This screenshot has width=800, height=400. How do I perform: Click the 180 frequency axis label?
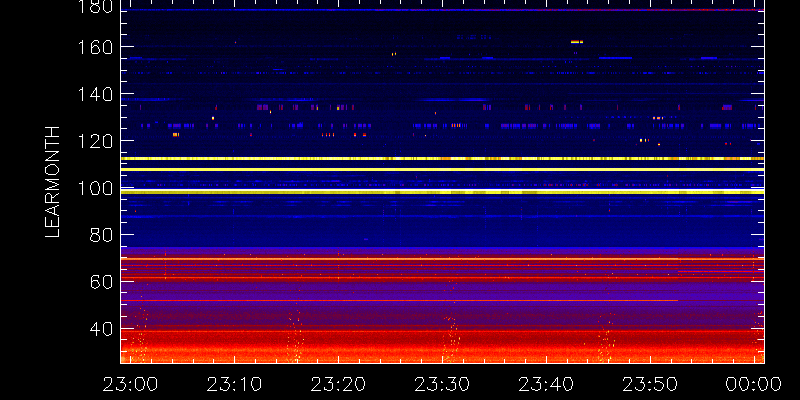click(x=94, y=6)
